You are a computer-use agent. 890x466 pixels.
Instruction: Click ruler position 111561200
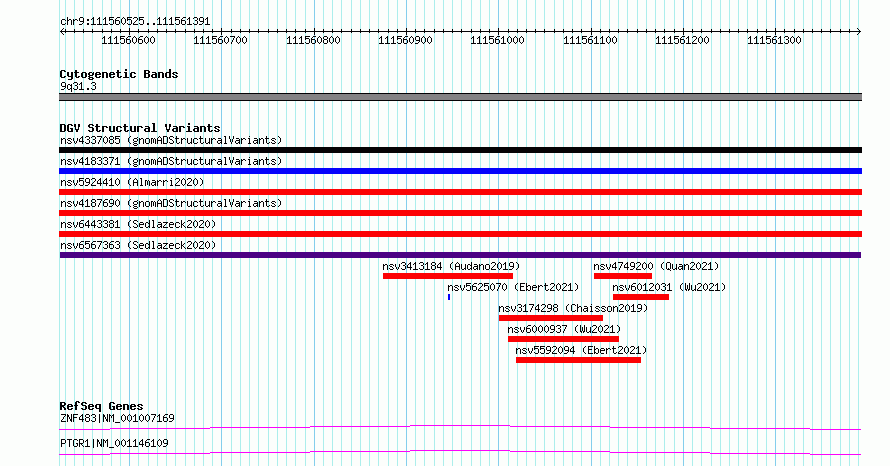click(x=682, y=40)
